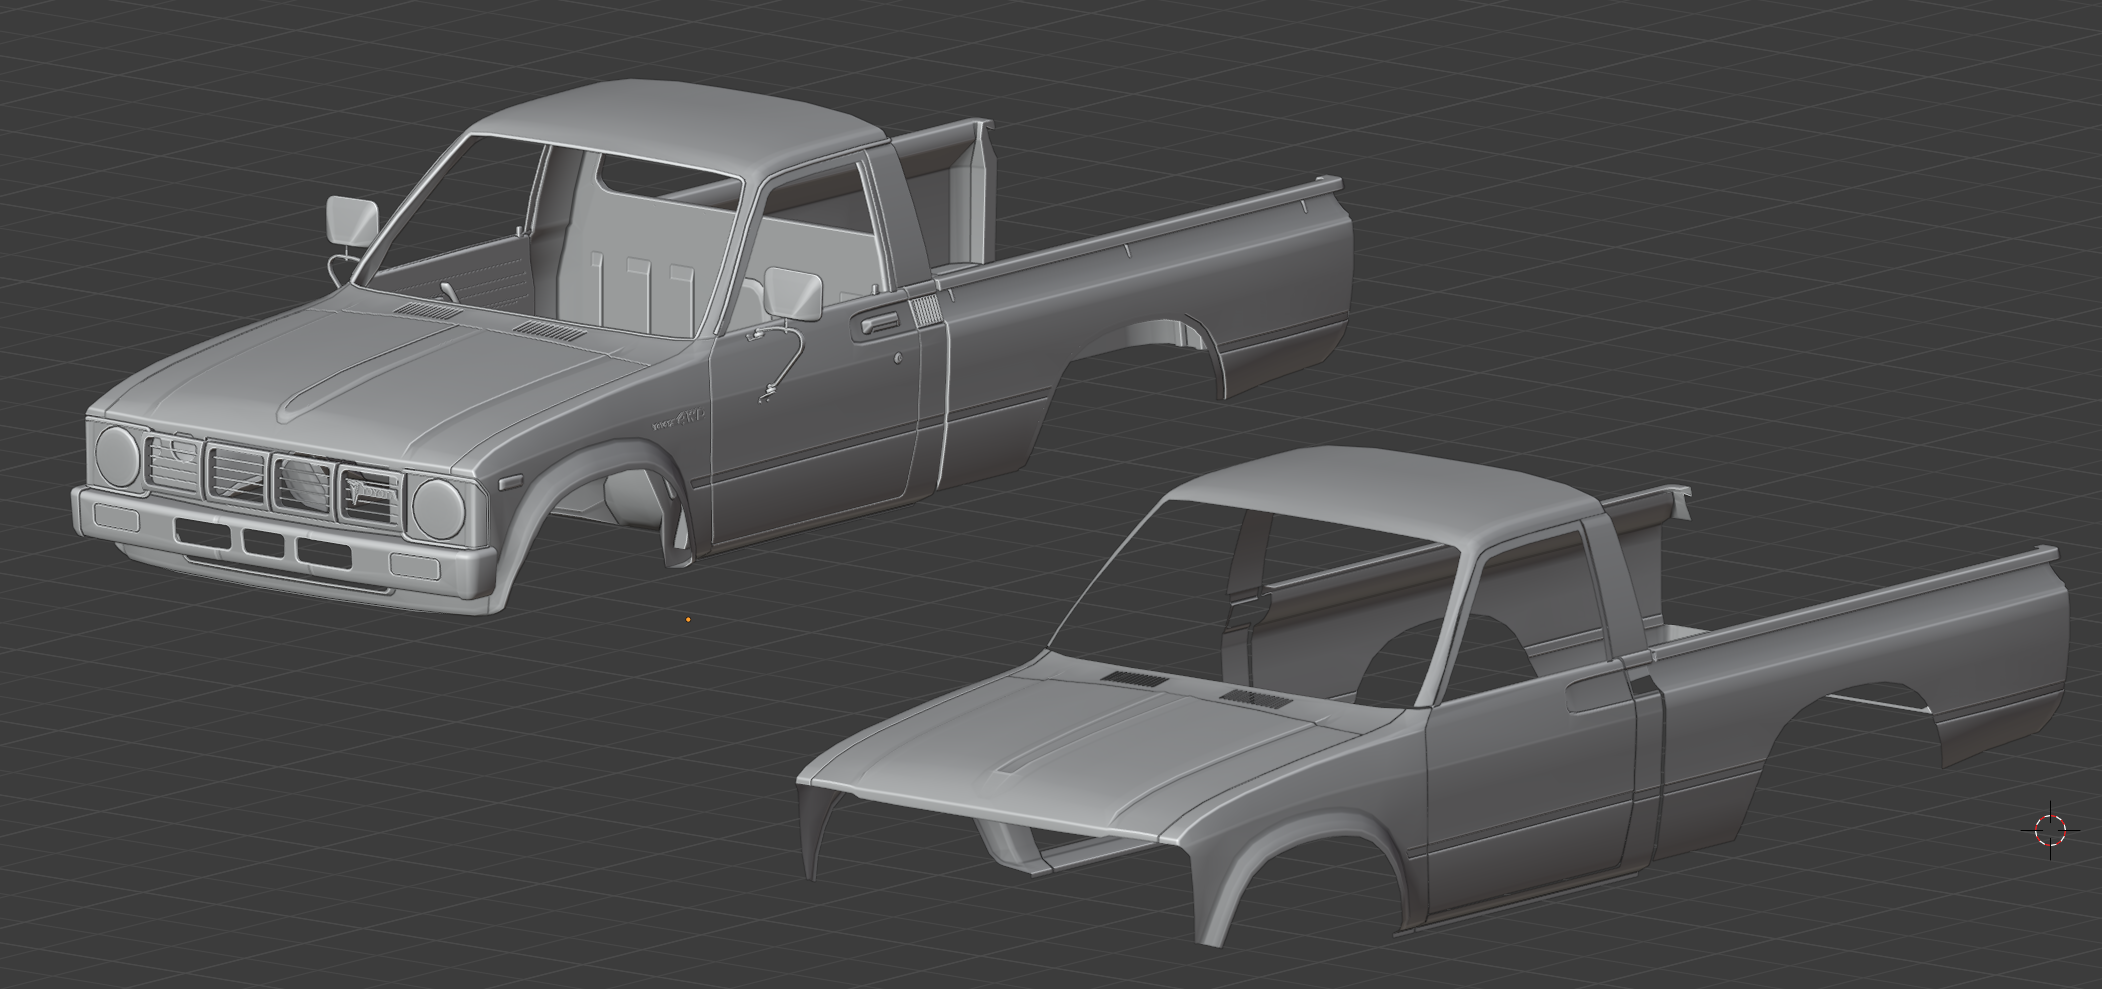Click the red-white 3D cursor crosshair

[x=2050, y=829]
